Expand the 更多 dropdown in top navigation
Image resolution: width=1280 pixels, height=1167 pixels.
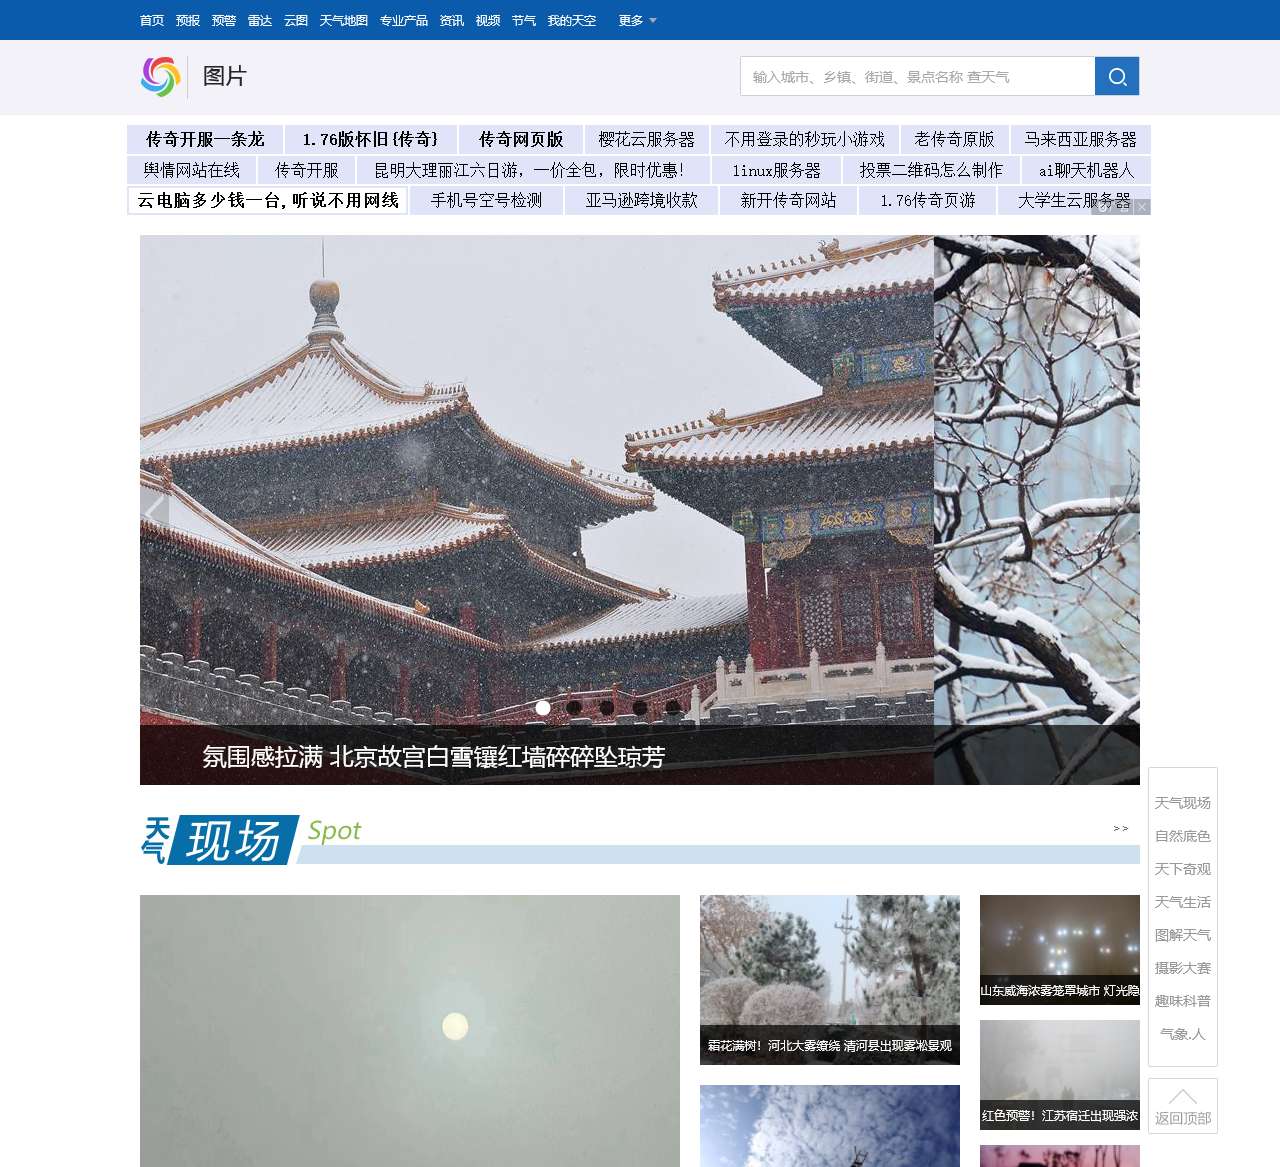pos(637,20)
